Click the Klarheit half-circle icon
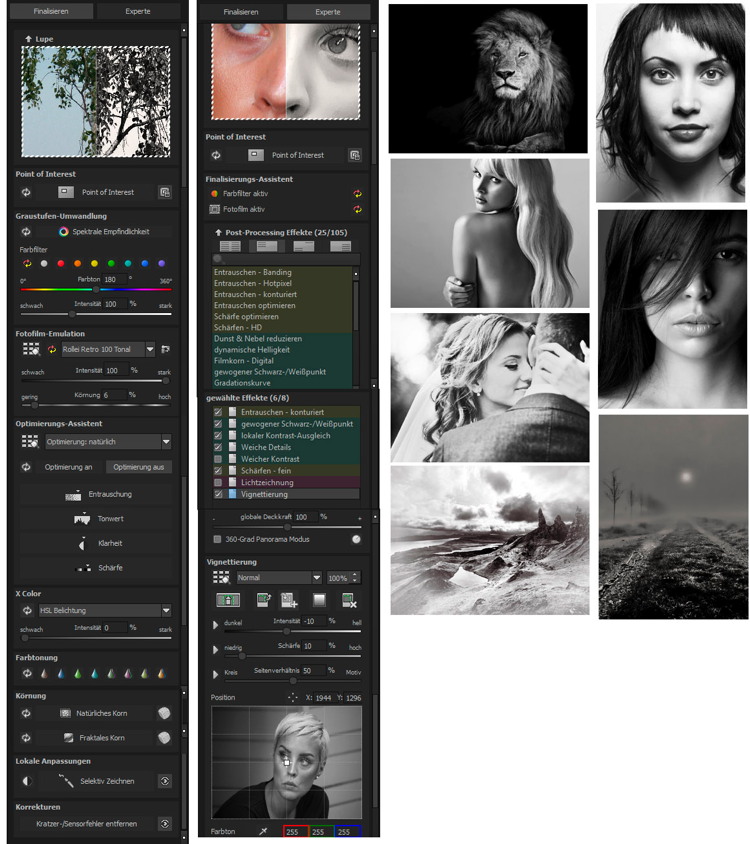Viewport: 750px width, 844px height. pyautogui.click(x=81, y=543)
